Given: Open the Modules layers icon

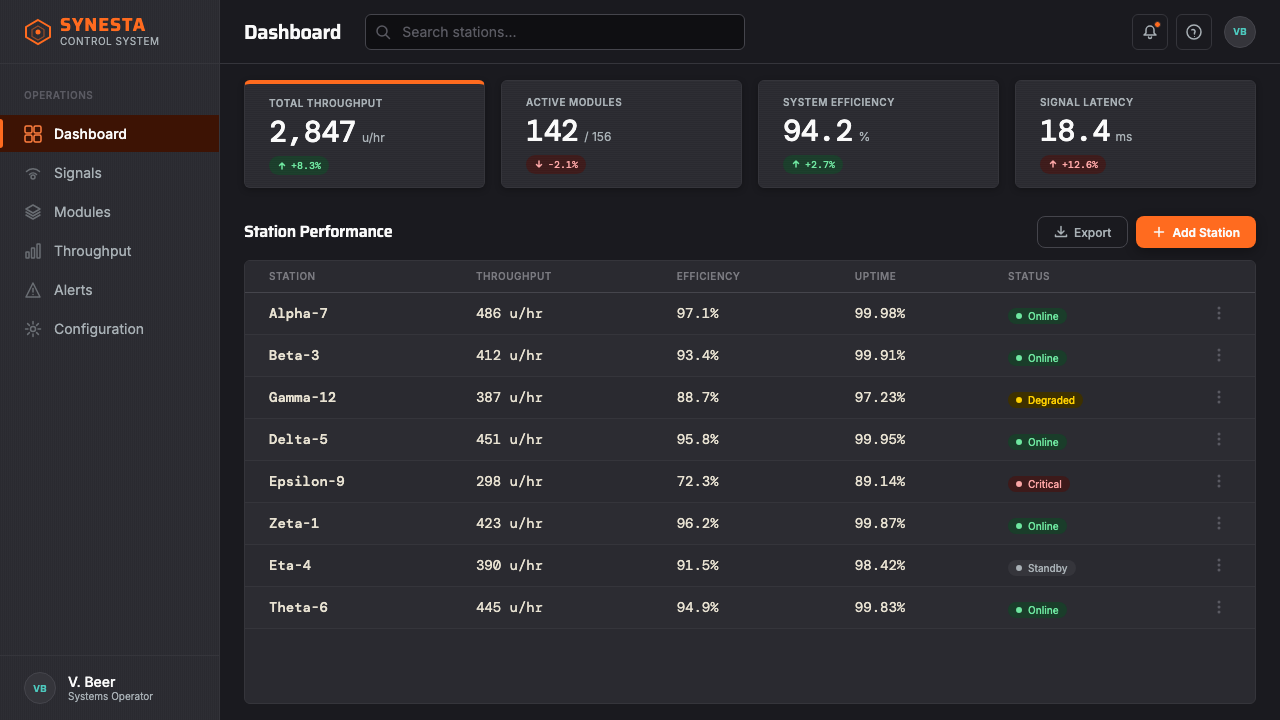Looking at the screenshot, I should (33, 212).
